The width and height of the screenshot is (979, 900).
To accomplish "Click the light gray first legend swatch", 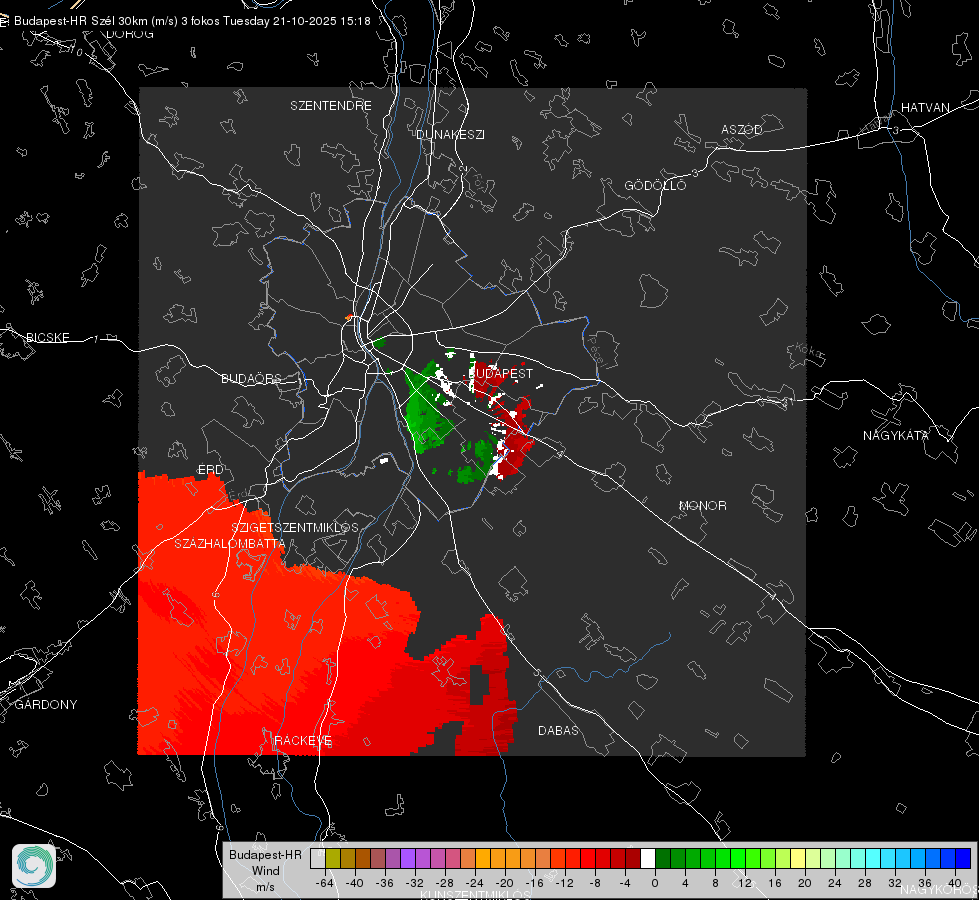I will click(x=318, y=858).
